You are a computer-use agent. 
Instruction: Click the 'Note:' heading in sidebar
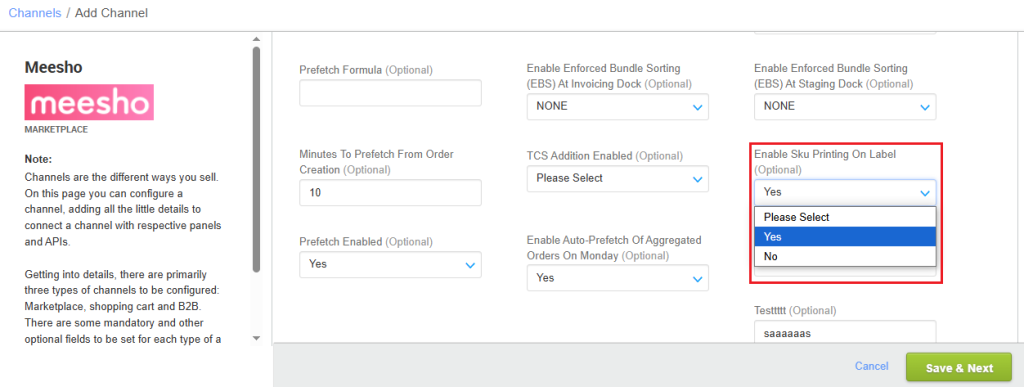click(38, 159)
